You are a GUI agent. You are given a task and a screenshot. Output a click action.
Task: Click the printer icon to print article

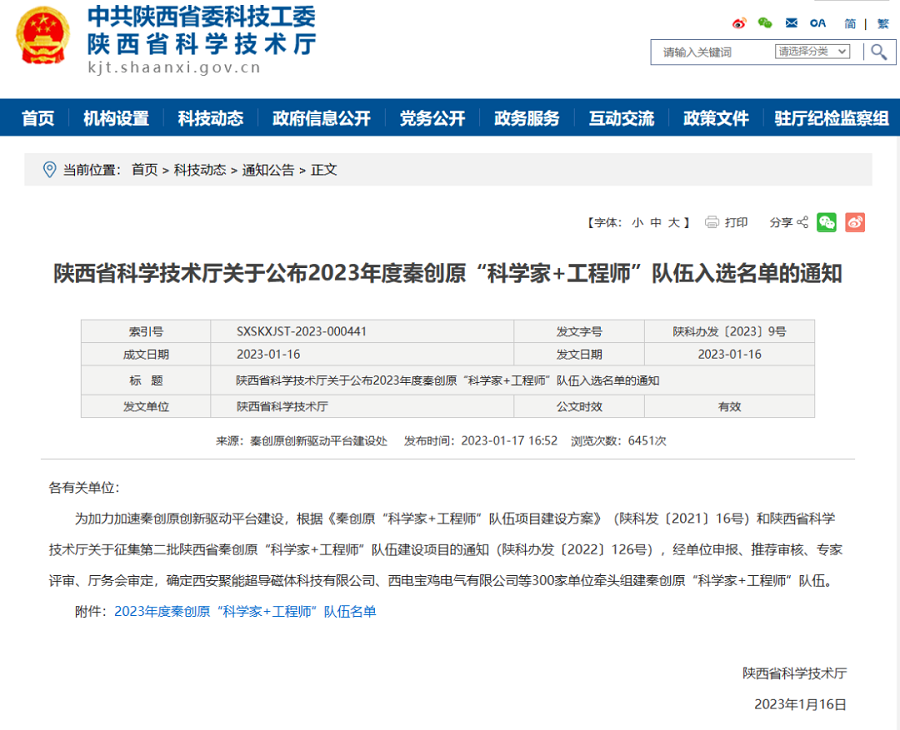tap(712, 222)
